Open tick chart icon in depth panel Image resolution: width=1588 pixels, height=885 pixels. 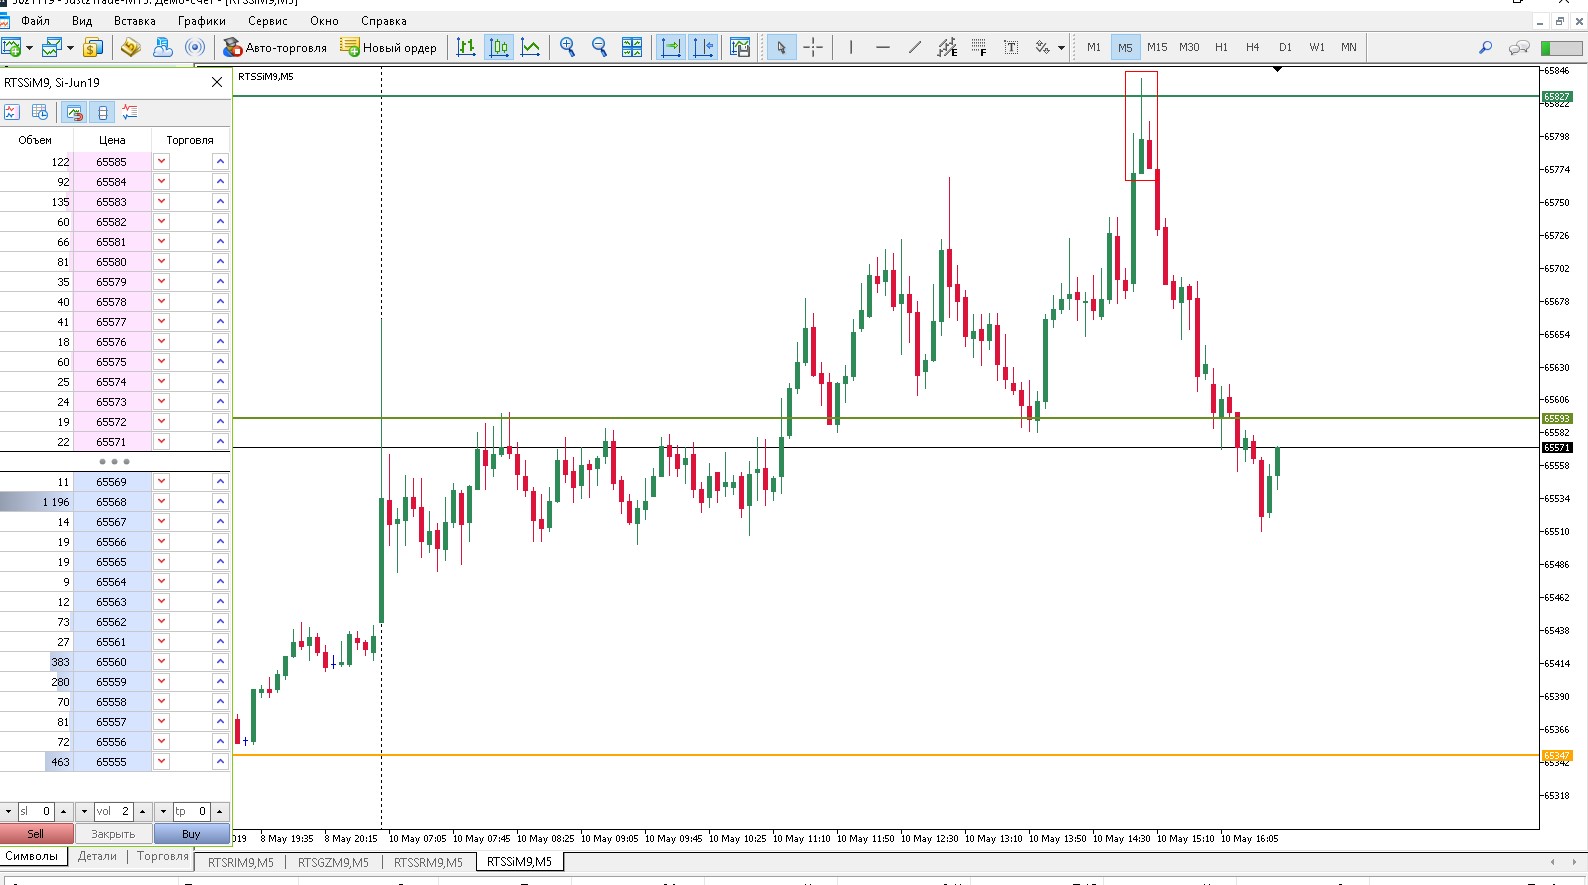coord(12,112)
